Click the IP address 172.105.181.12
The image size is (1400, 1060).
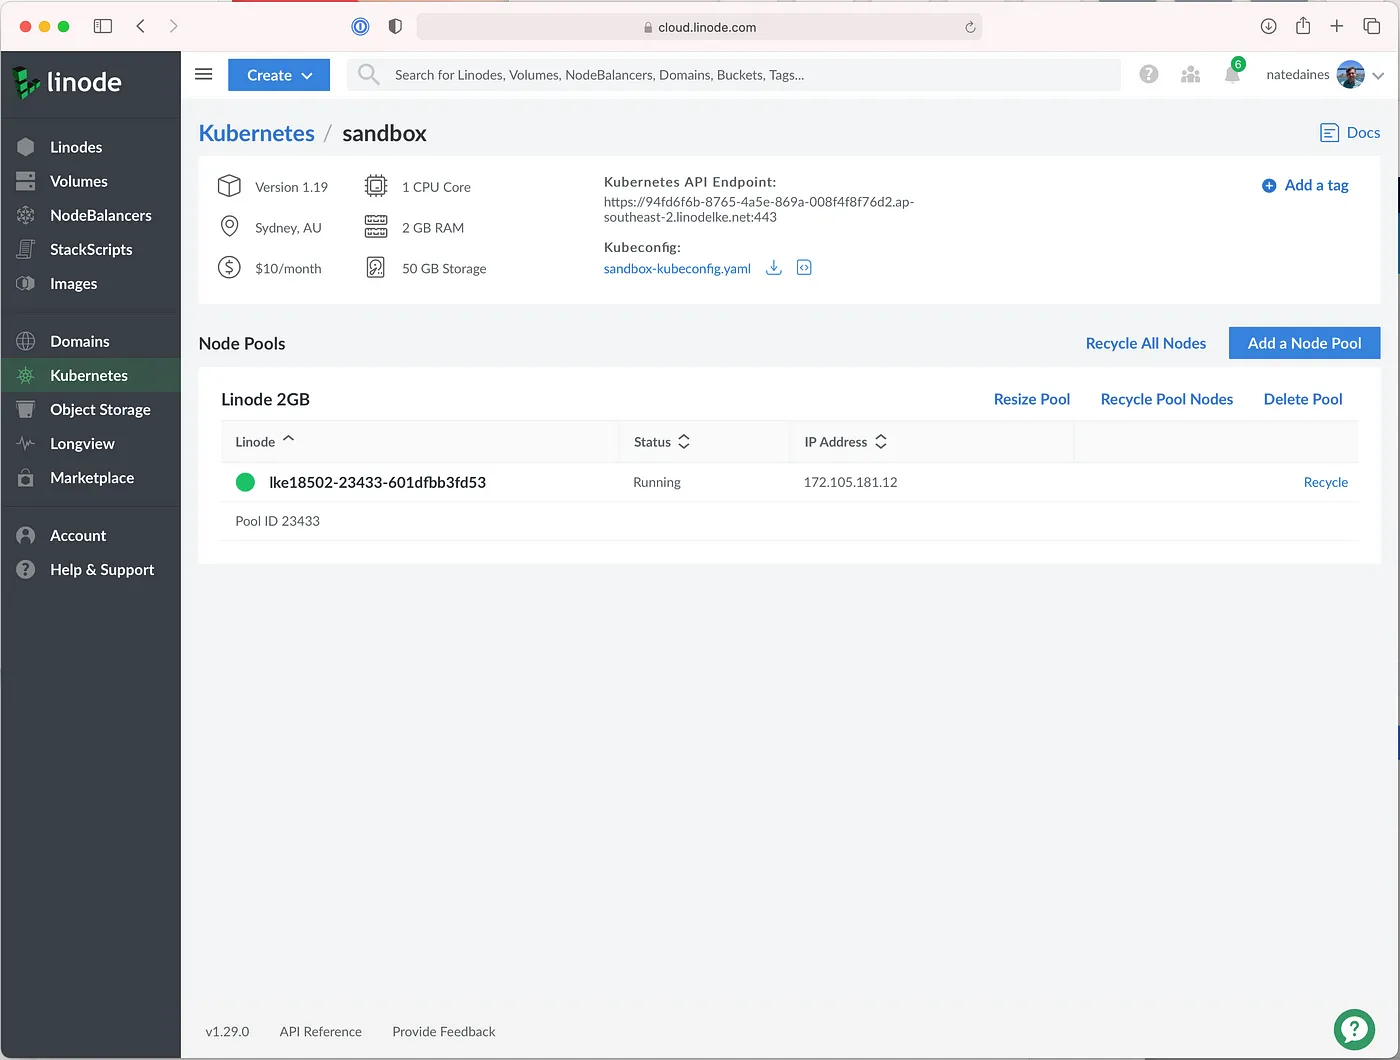[x=850, y=482]
